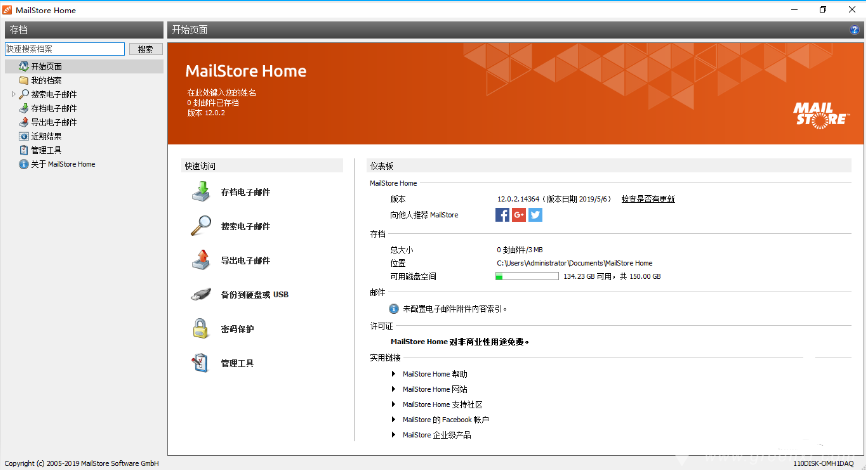This screenshot has height=470, width=866.
Task: Click the info icon next to 关于 MailStore Home
Action: (x=23, y=164)
